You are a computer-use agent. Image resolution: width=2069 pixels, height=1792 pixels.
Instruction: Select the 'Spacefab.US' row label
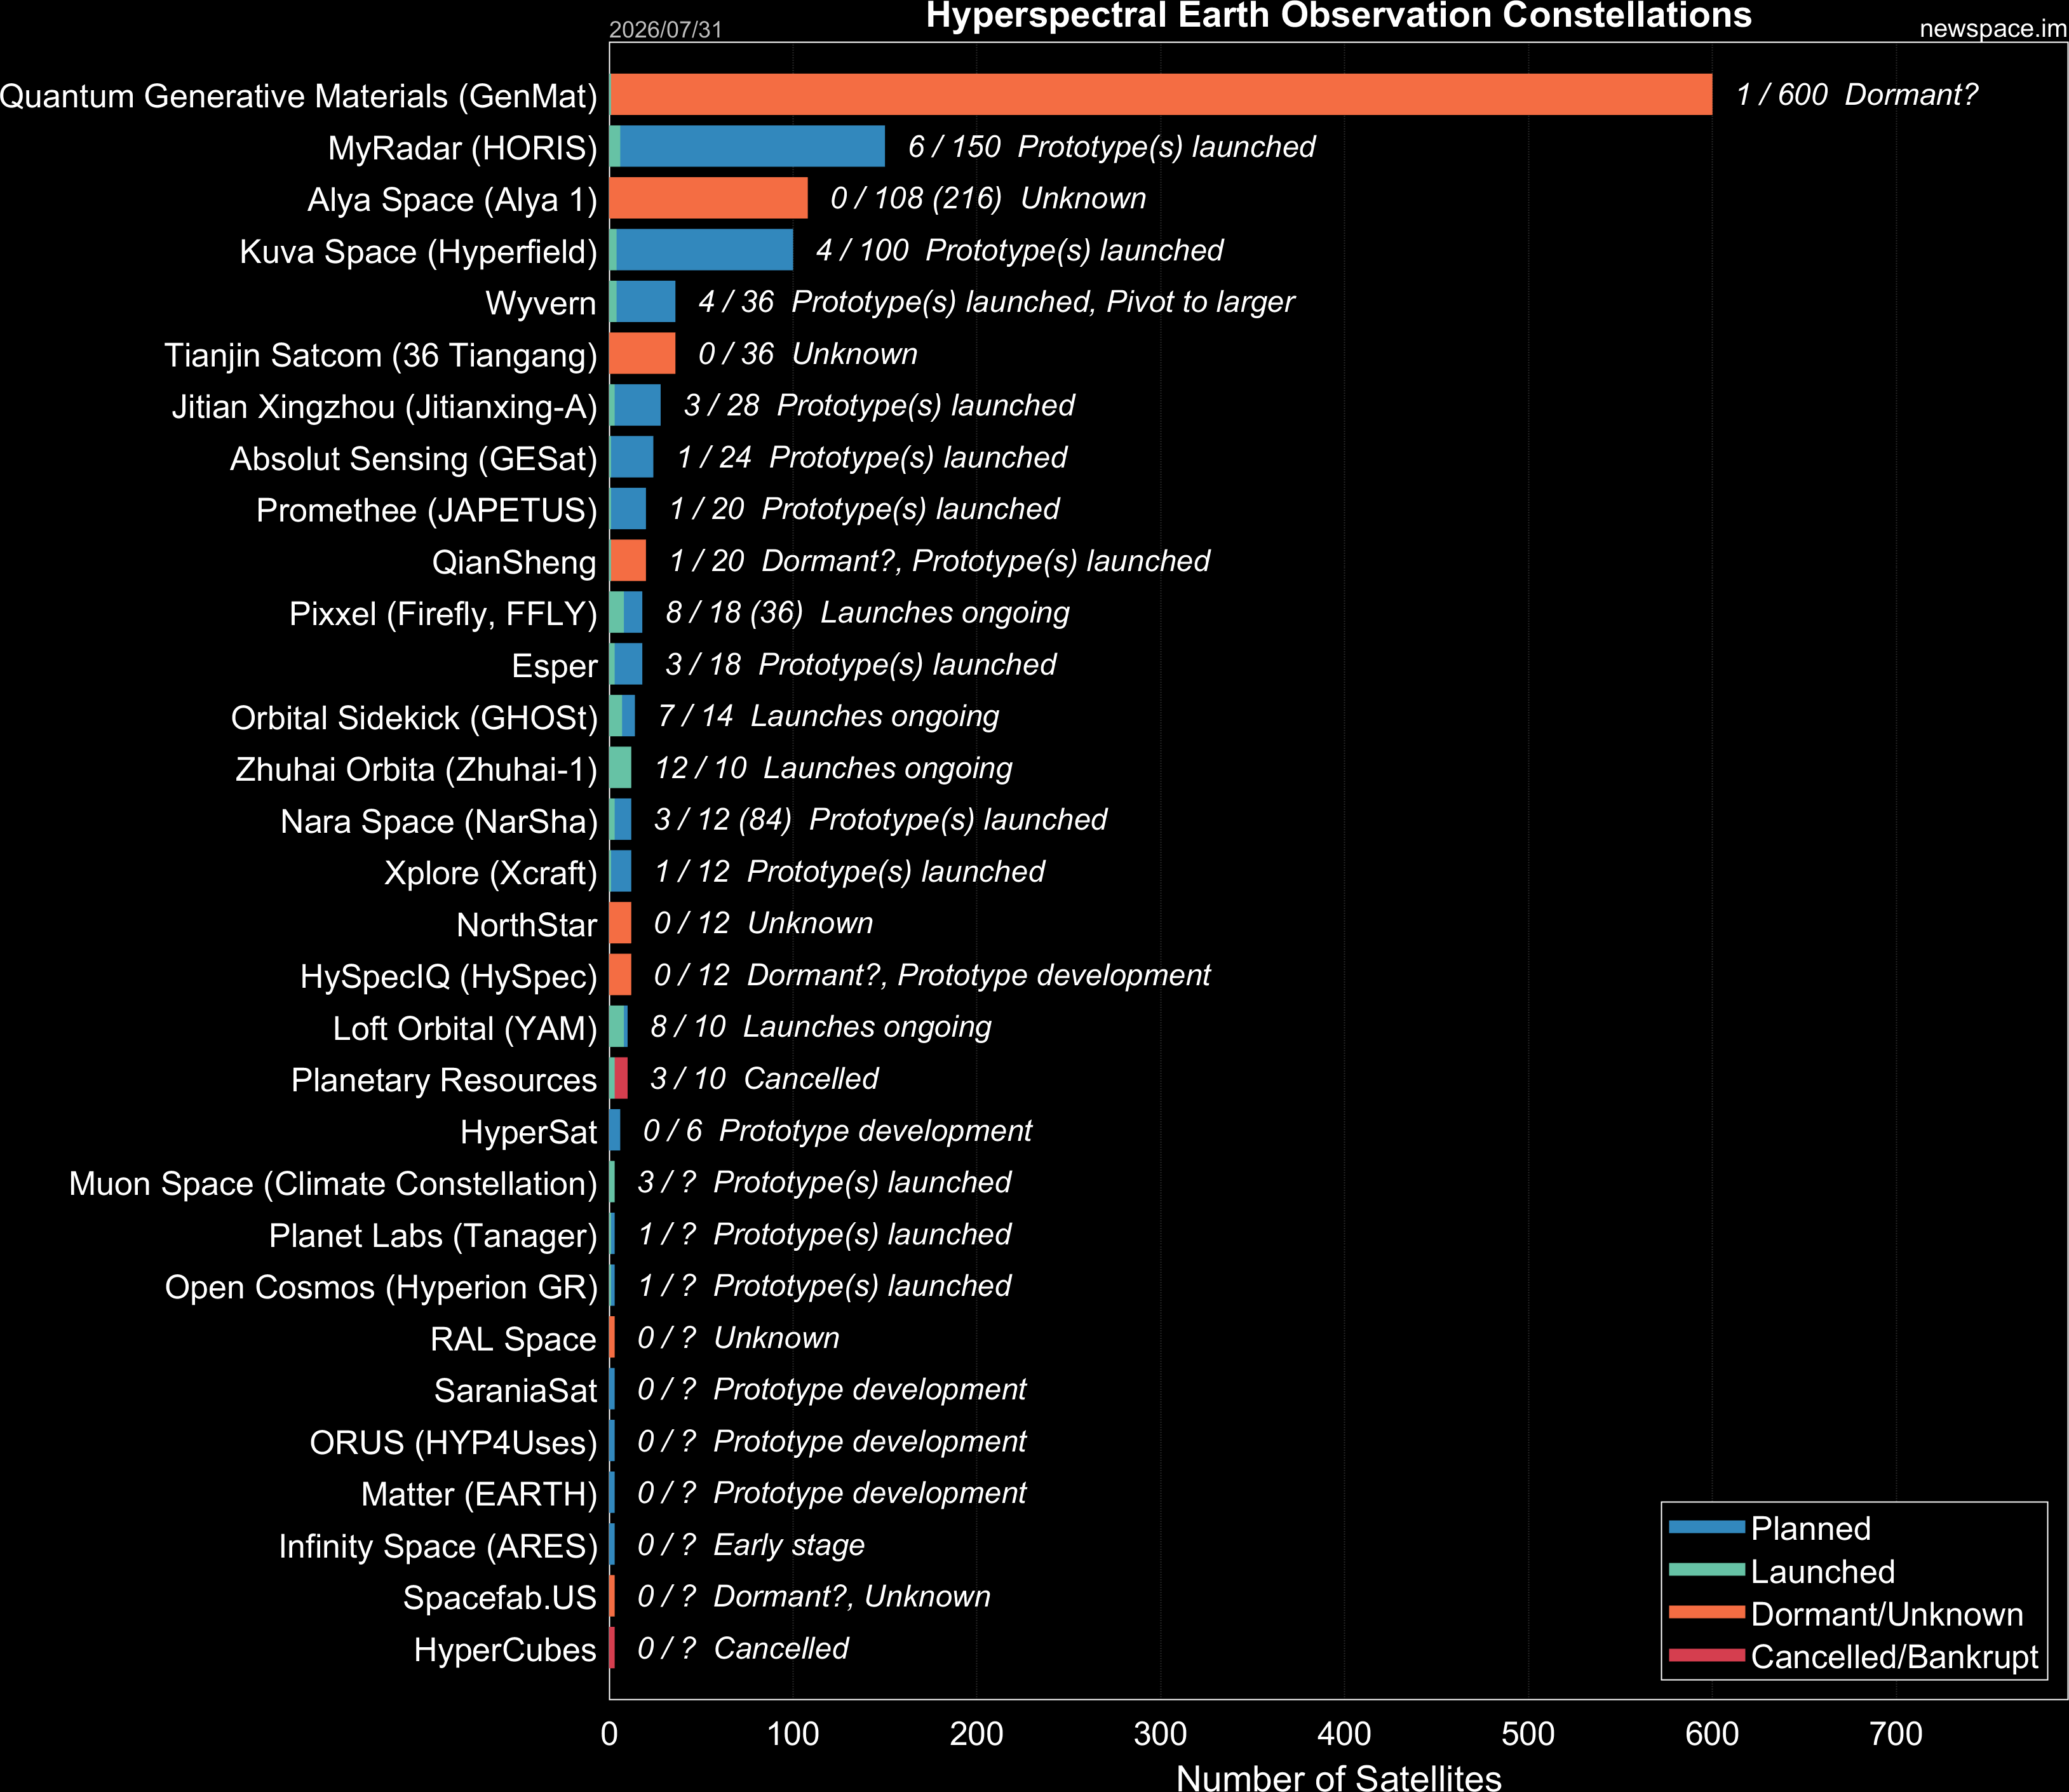(x=500, y=1598)
